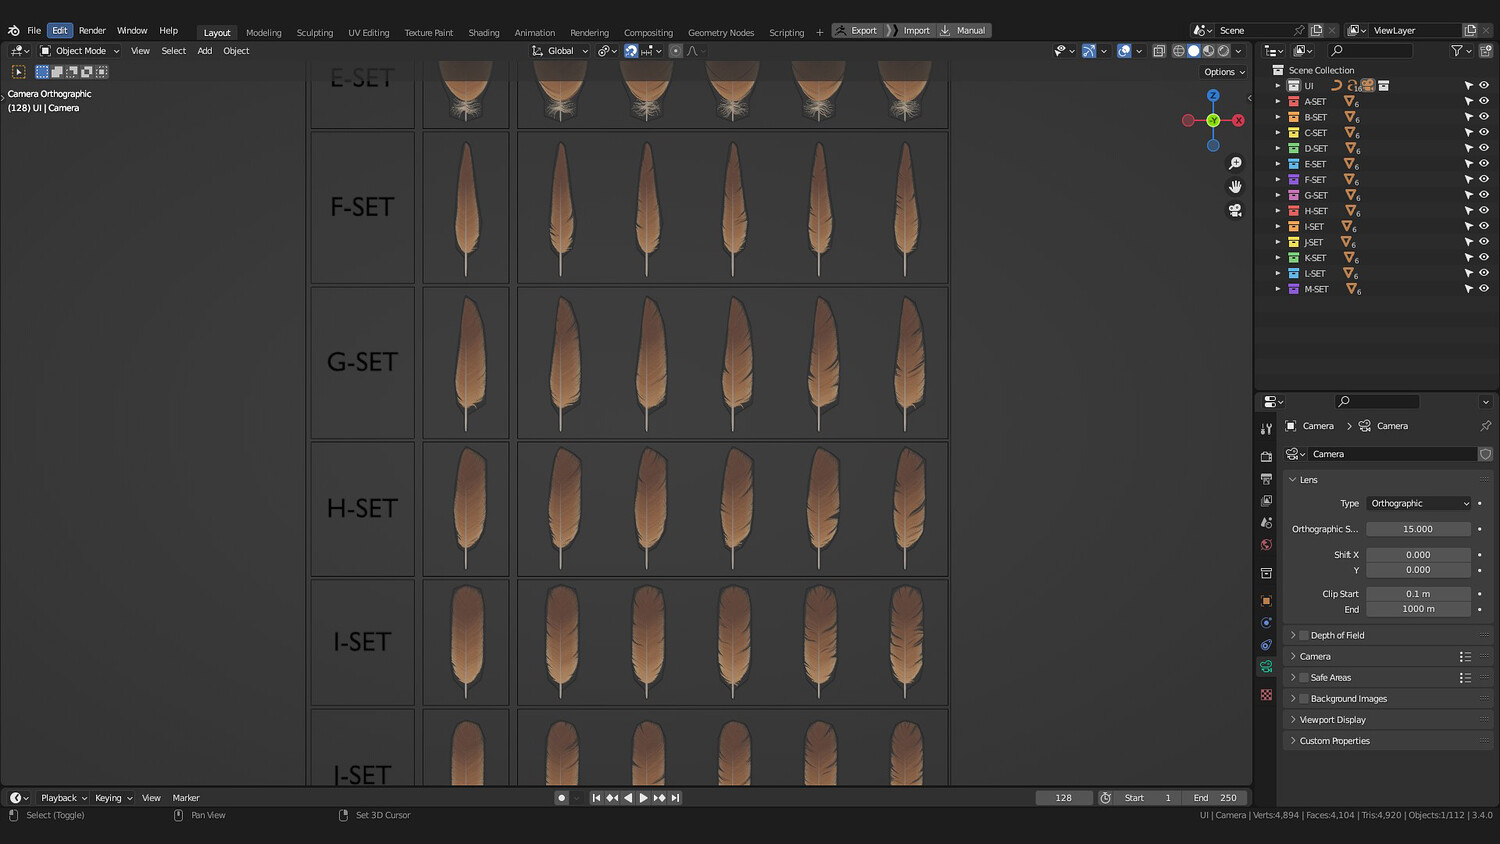Open the Object Mode dropdown

pos(80,51)
